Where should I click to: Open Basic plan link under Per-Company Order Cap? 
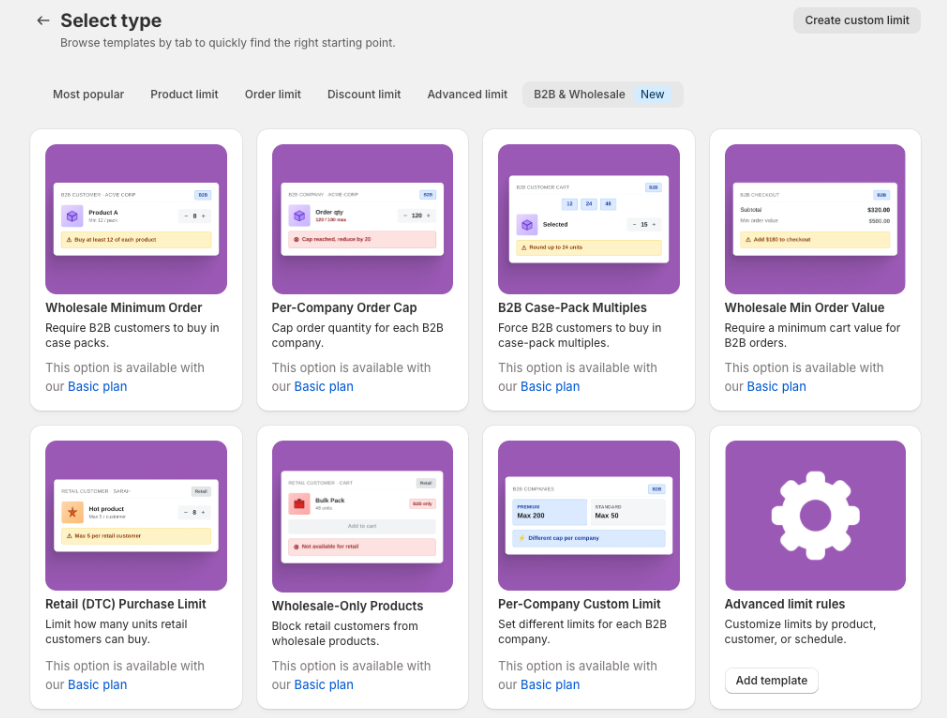[324, 386]
